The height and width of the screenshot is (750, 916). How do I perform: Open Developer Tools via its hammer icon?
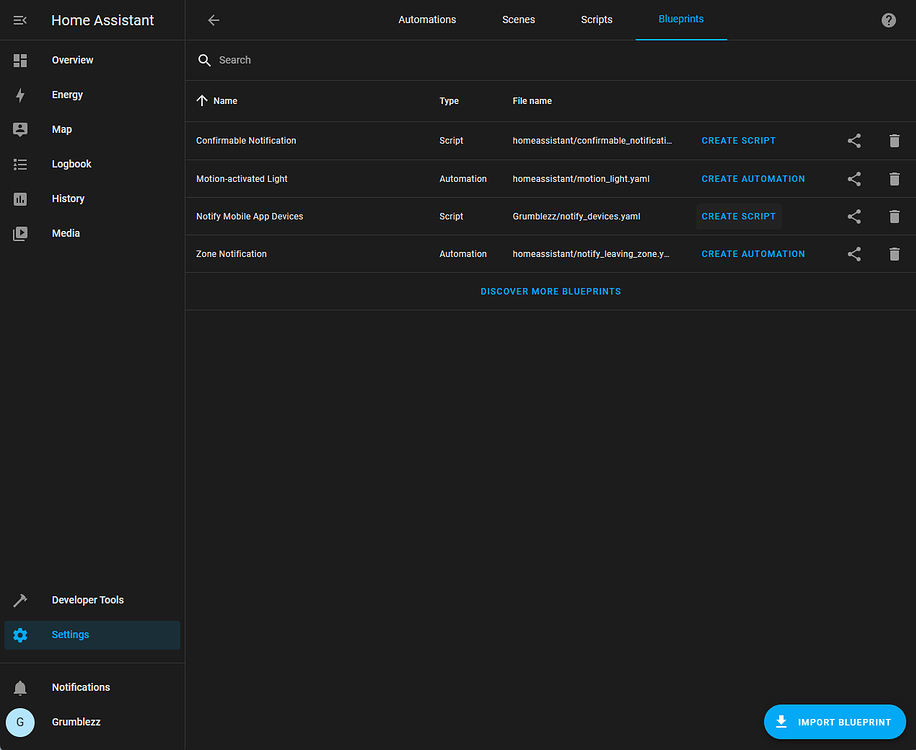tap(20, 600)
